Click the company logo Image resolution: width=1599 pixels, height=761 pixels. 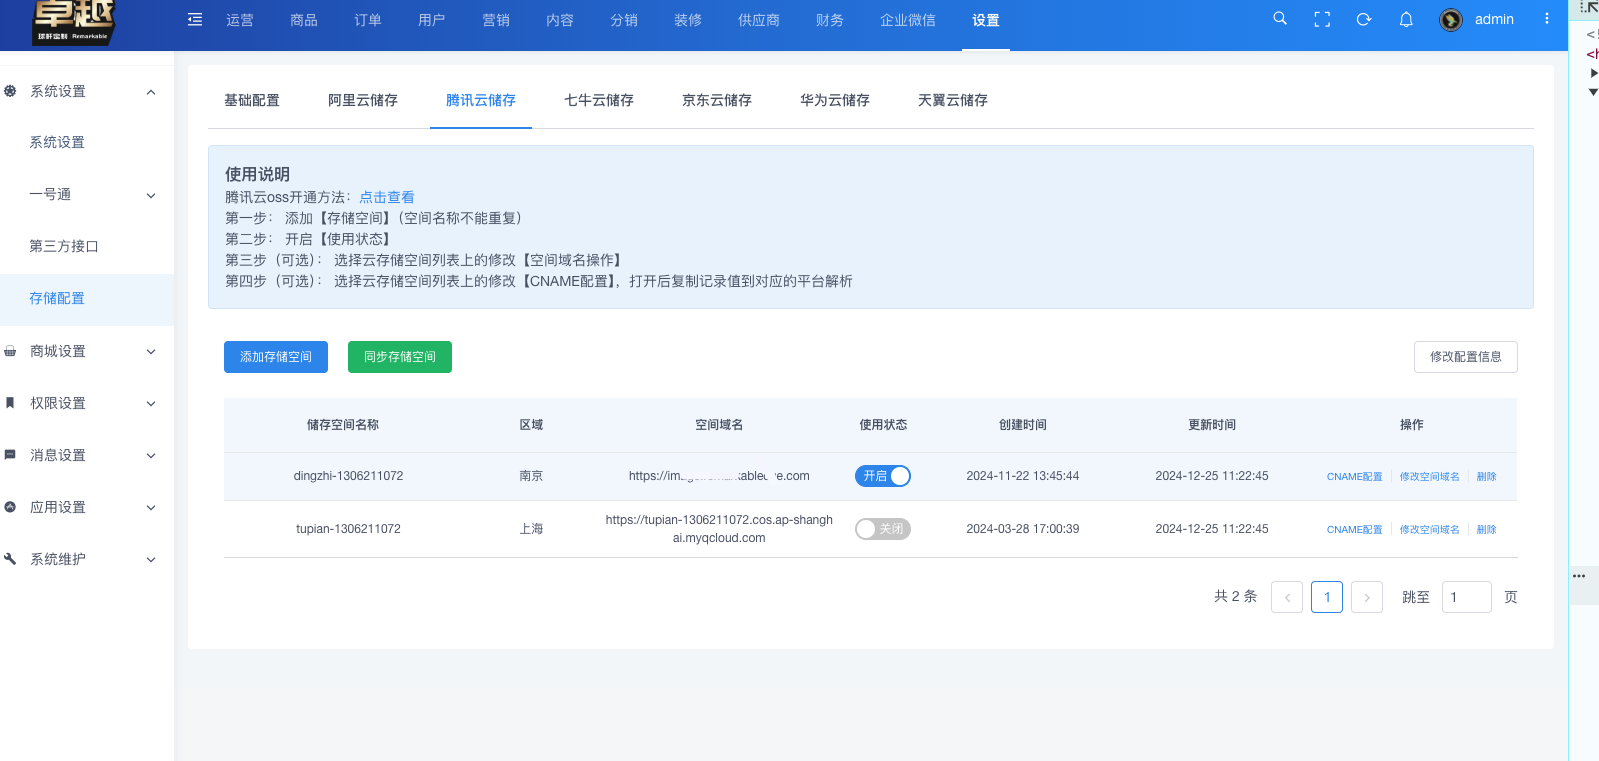pos(73,22)
